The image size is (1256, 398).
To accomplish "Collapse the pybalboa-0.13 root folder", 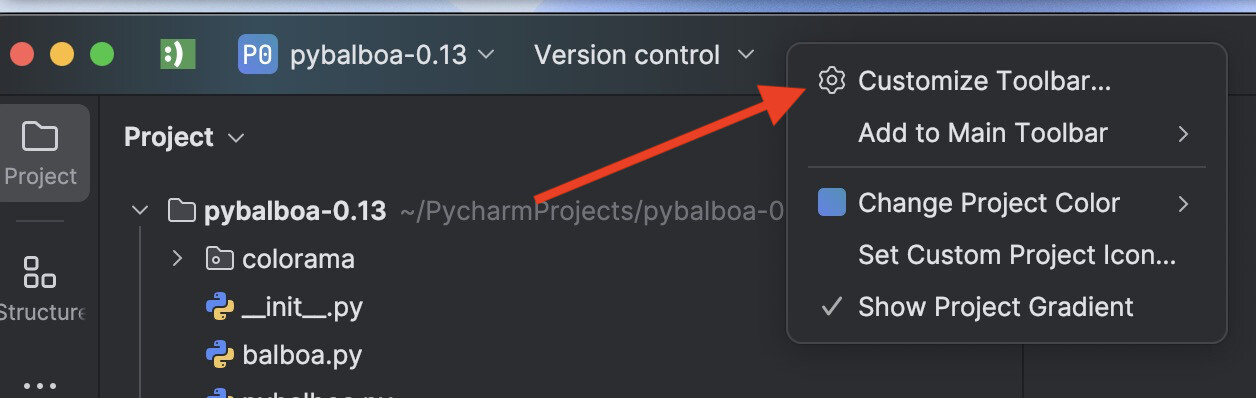I will click(140, 211).
